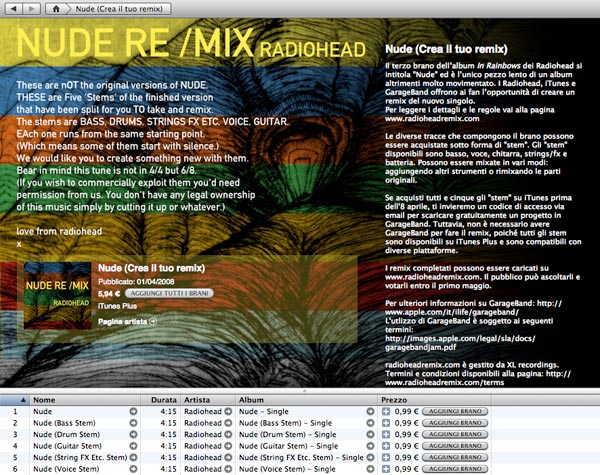Click the Radiohead artist arrow in the Voice Stem row

tap(228, 469)
